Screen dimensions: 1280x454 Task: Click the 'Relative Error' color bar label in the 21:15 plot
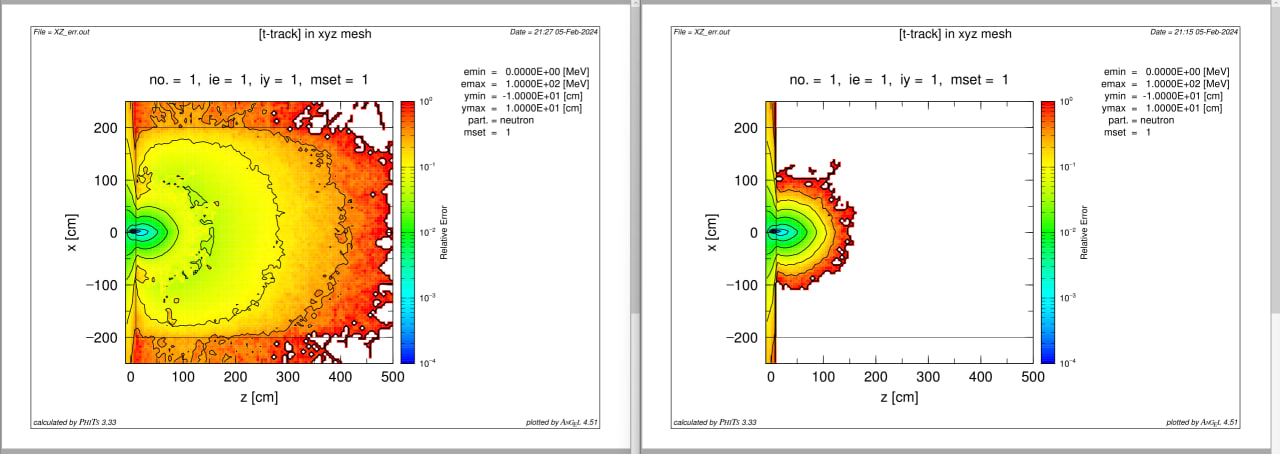1086,232
